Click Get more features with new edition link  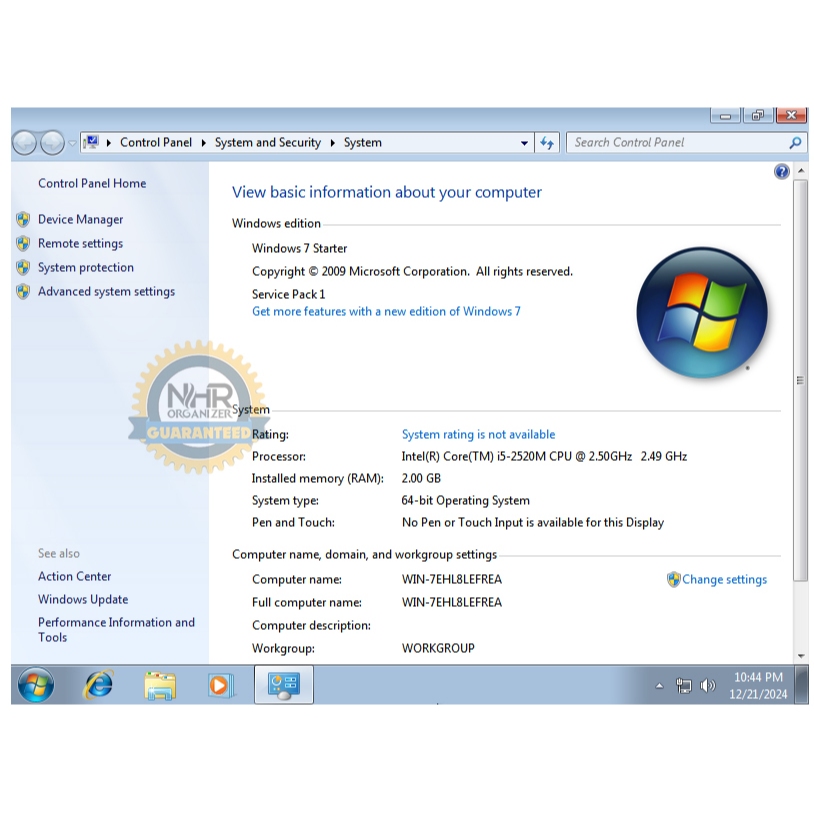tap(386, 311)
